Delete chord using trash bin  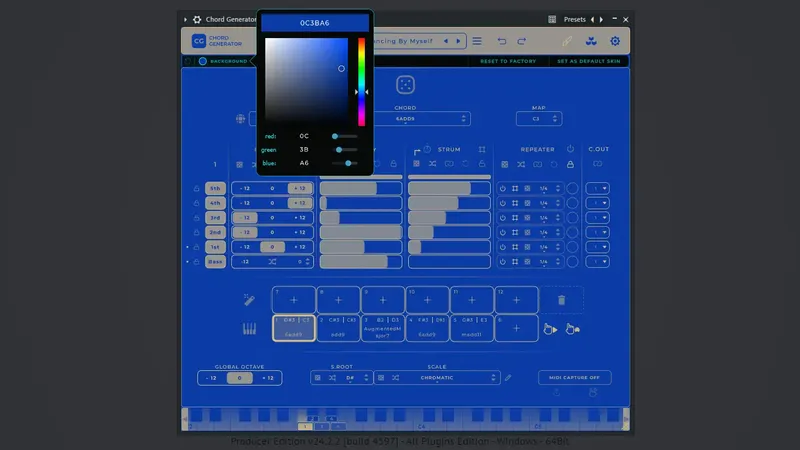561,300
